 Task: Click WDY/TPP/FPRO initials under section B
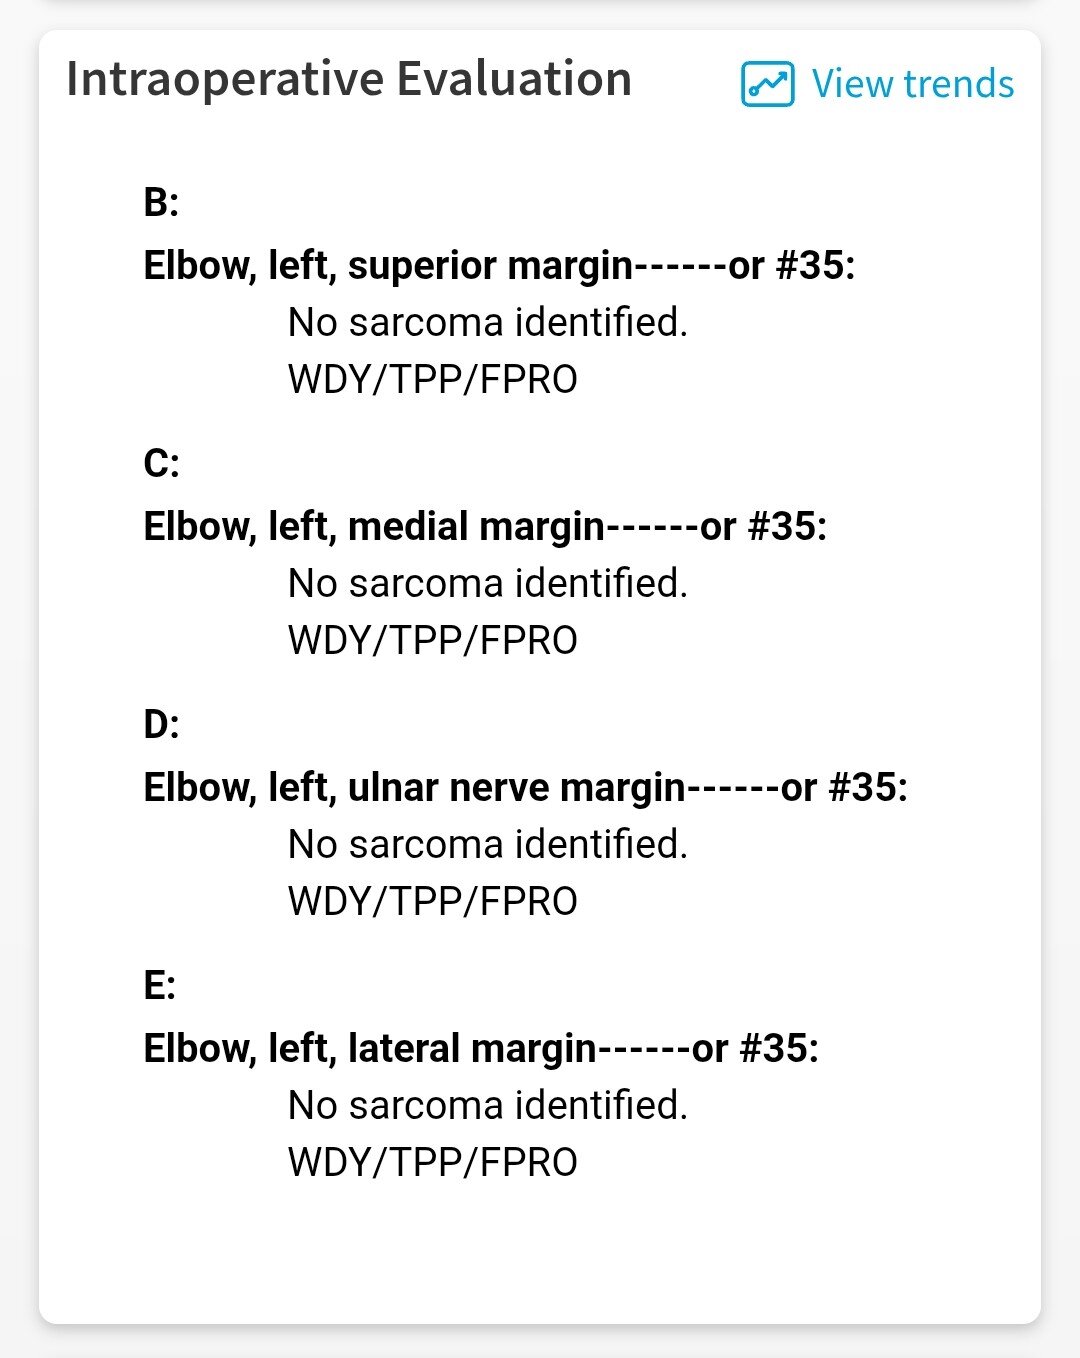tap(432, 380)
